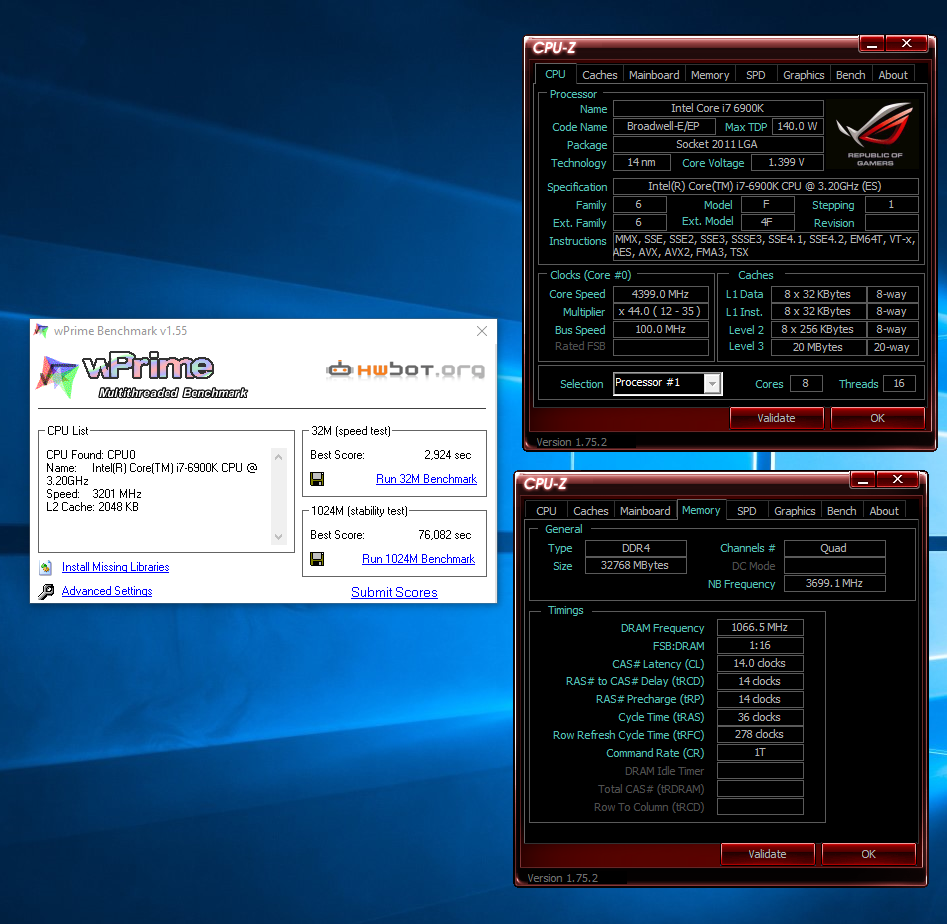Close the top CPU-Z window

tap(906, 43)
